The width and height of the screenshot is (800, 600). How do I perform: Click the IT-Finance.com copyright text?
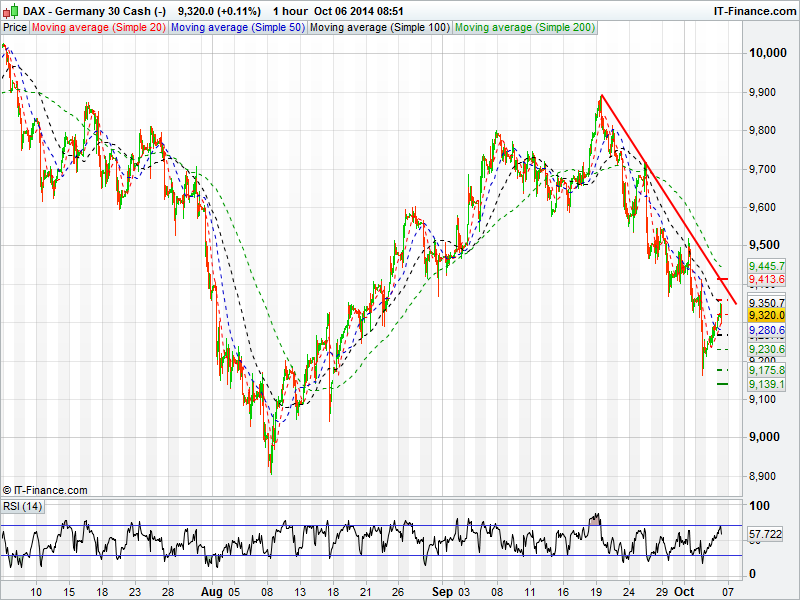tap(45, 490)
